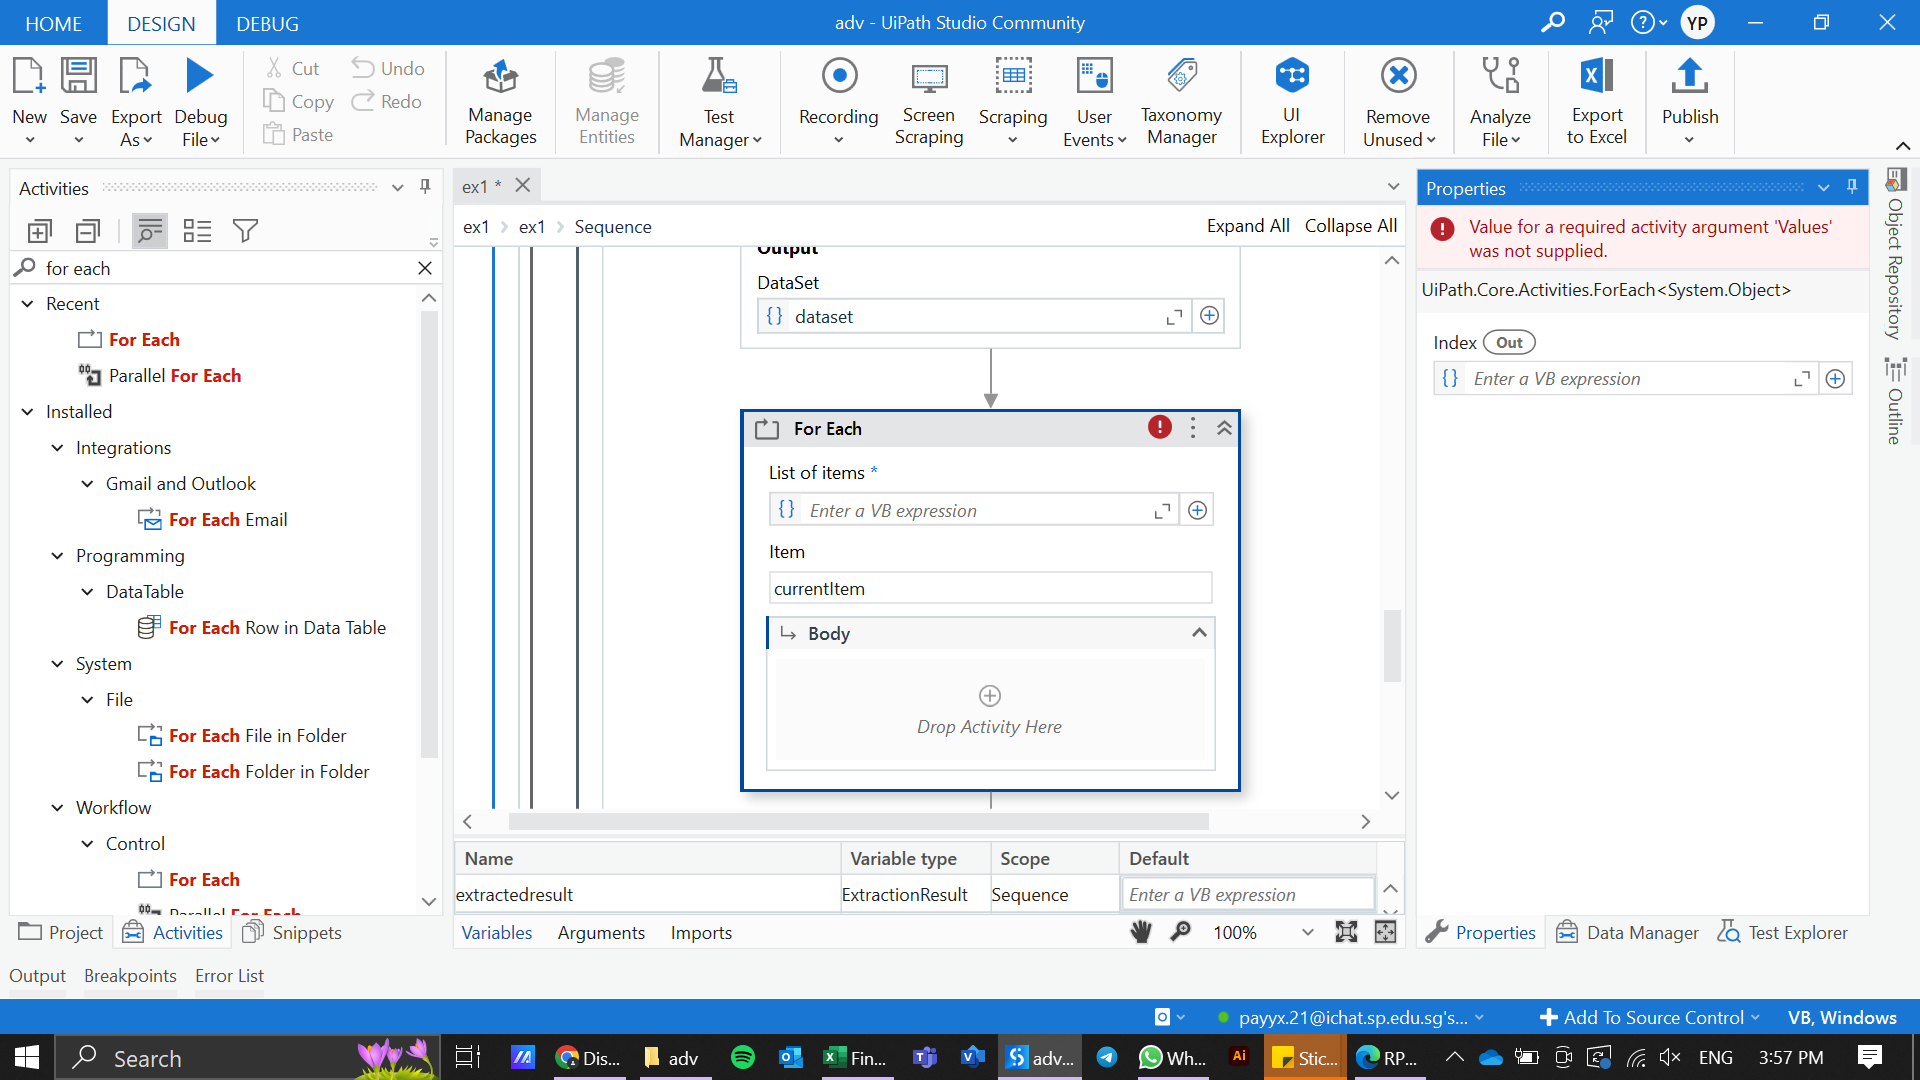
Task: Open Snippets panel tab
Action: pyautogui.click(x=292, y=932)
